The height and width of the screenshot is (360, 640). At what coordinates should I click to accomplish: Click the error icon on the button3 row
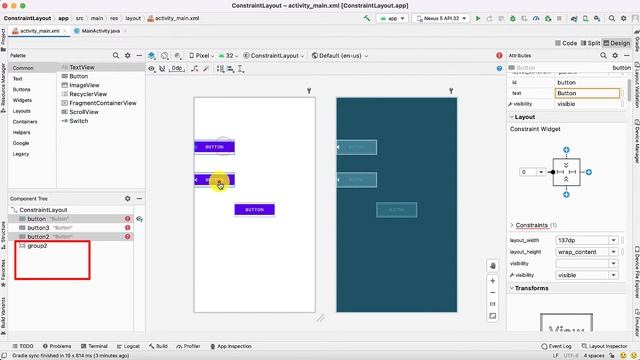click(128, 228)
